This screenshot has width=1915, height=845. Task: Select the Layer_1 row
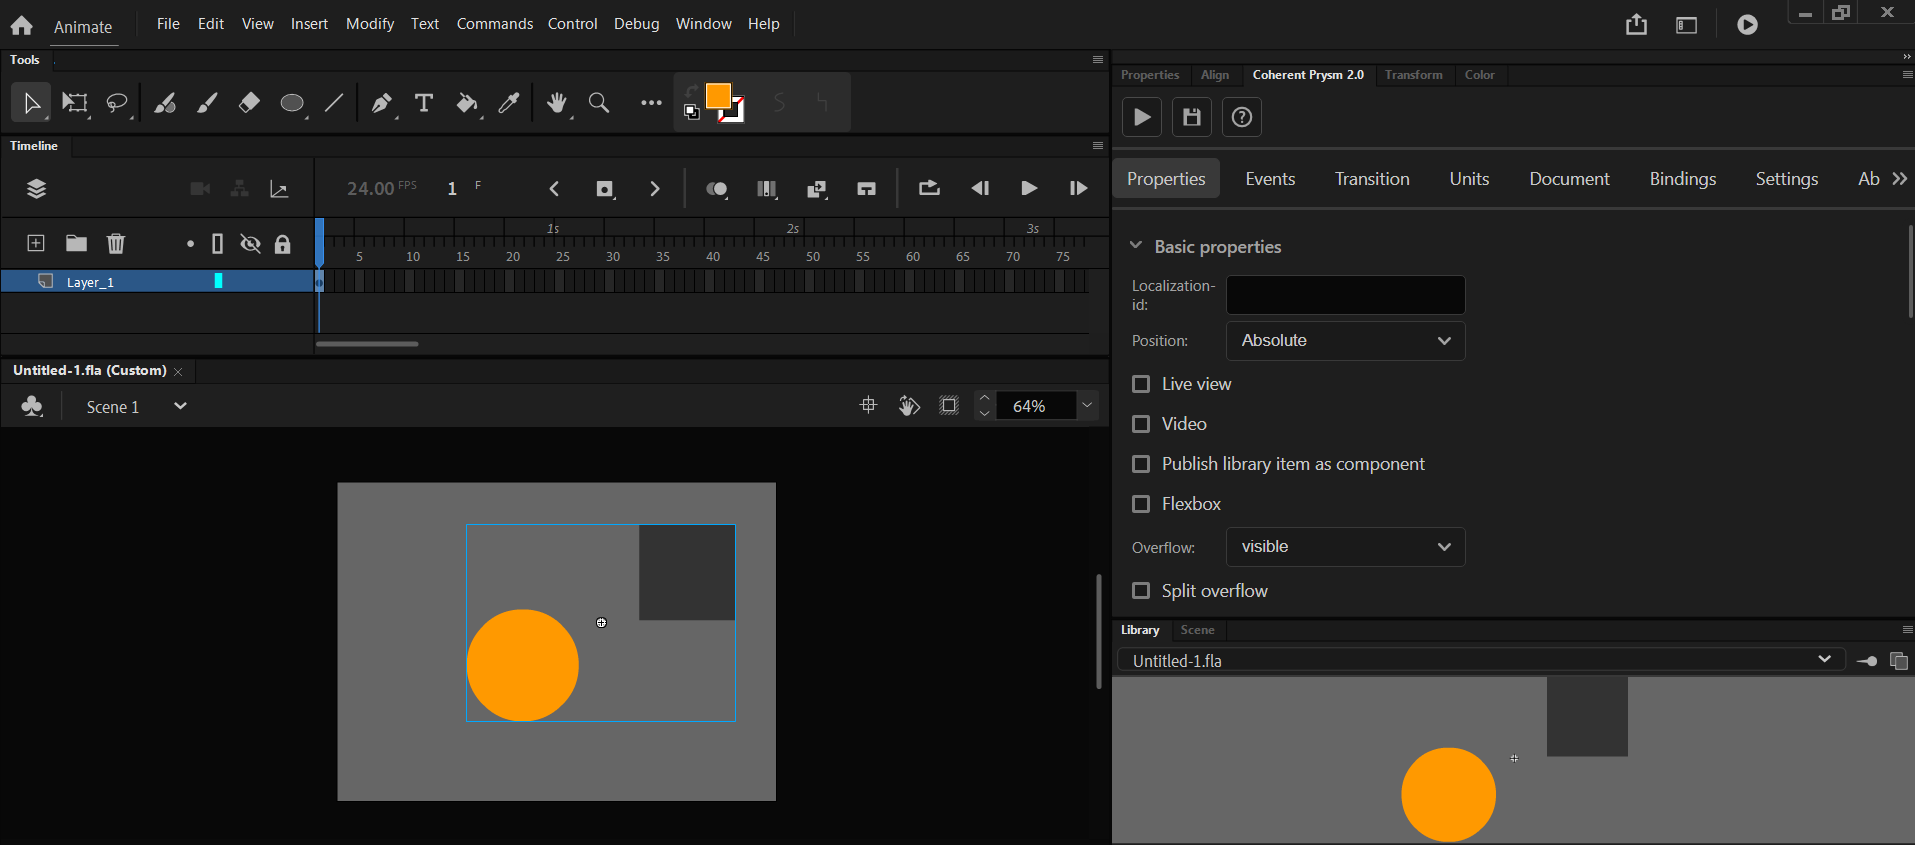(157, 282)
